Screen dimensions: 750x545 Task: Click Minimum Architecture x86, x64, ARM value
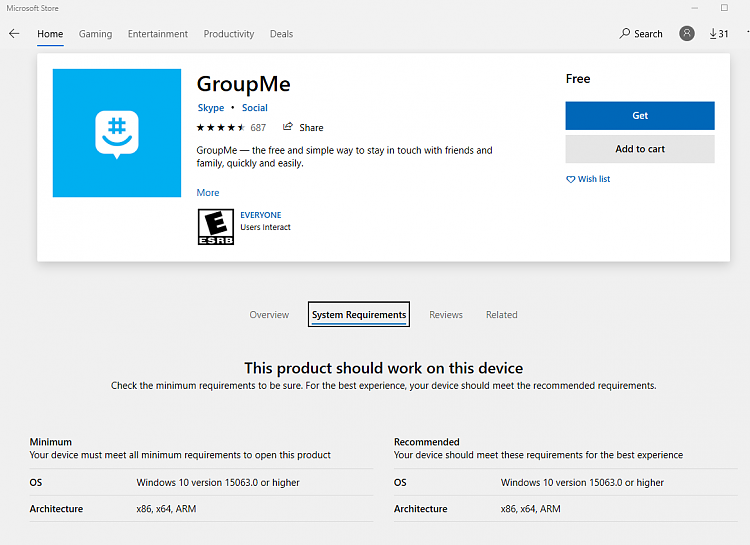(x=166, y=509)
